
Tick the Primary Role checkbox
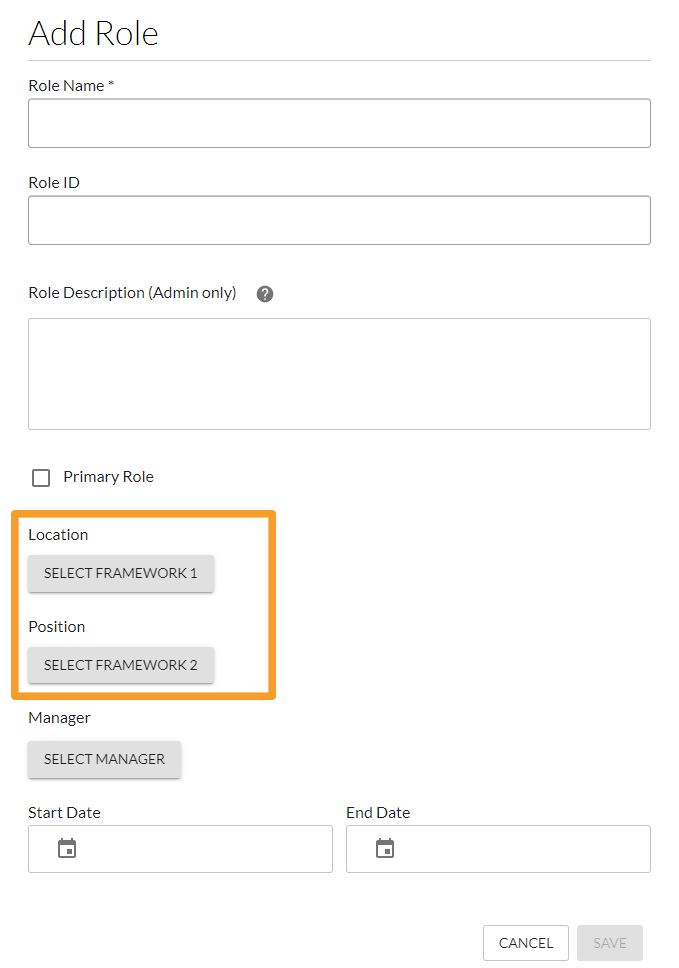(x=41, y=478)
